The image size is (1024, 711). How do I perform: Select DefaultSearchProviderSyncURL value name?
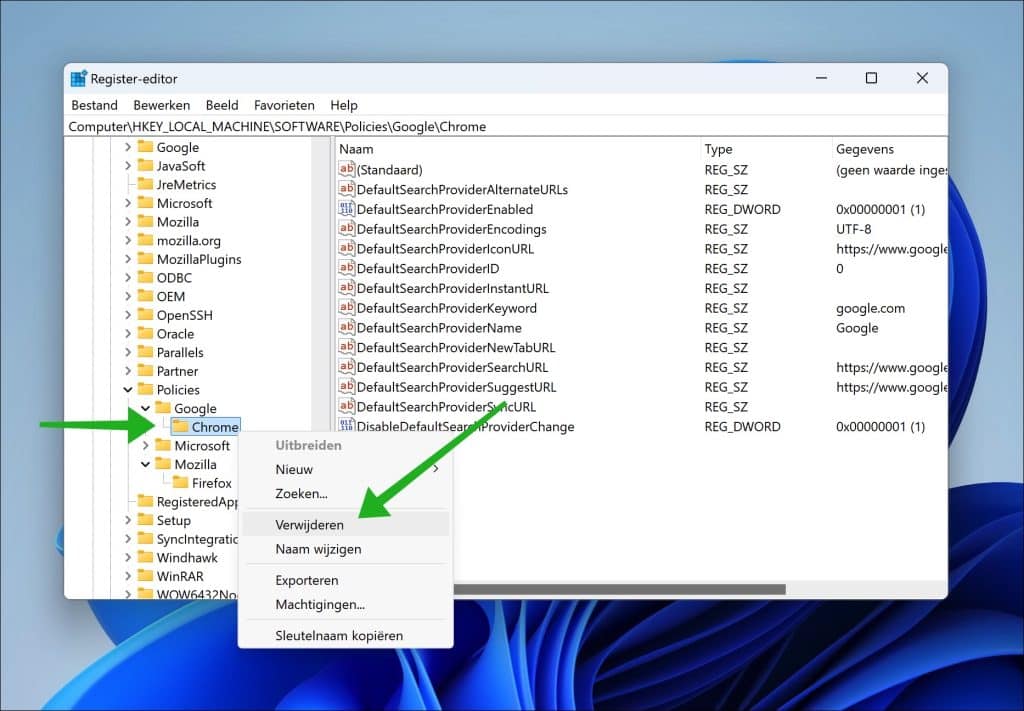(446, 407)
